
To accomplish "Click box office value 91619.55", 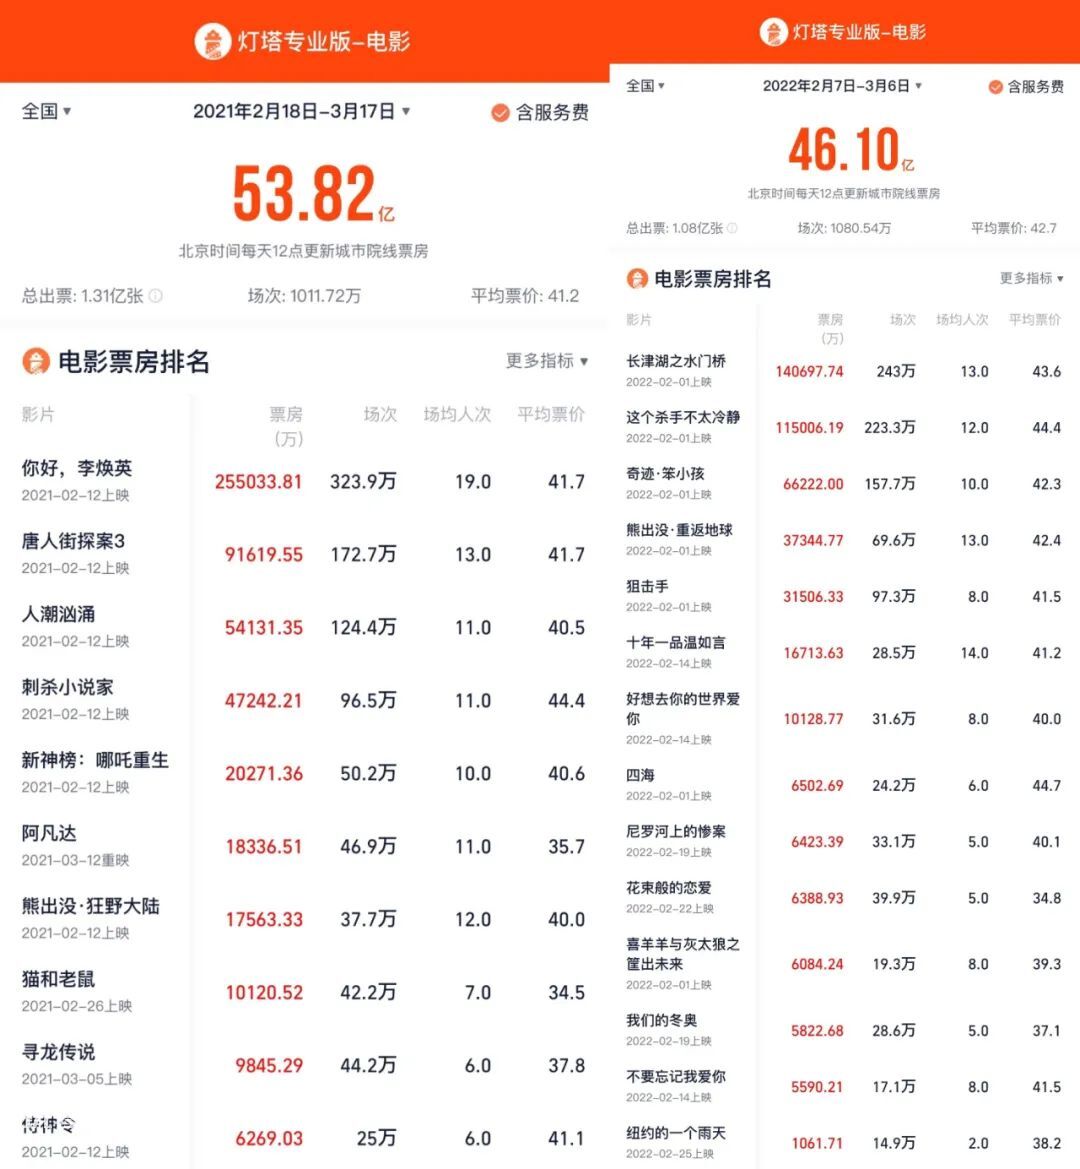I will click(x=264, y=555).
